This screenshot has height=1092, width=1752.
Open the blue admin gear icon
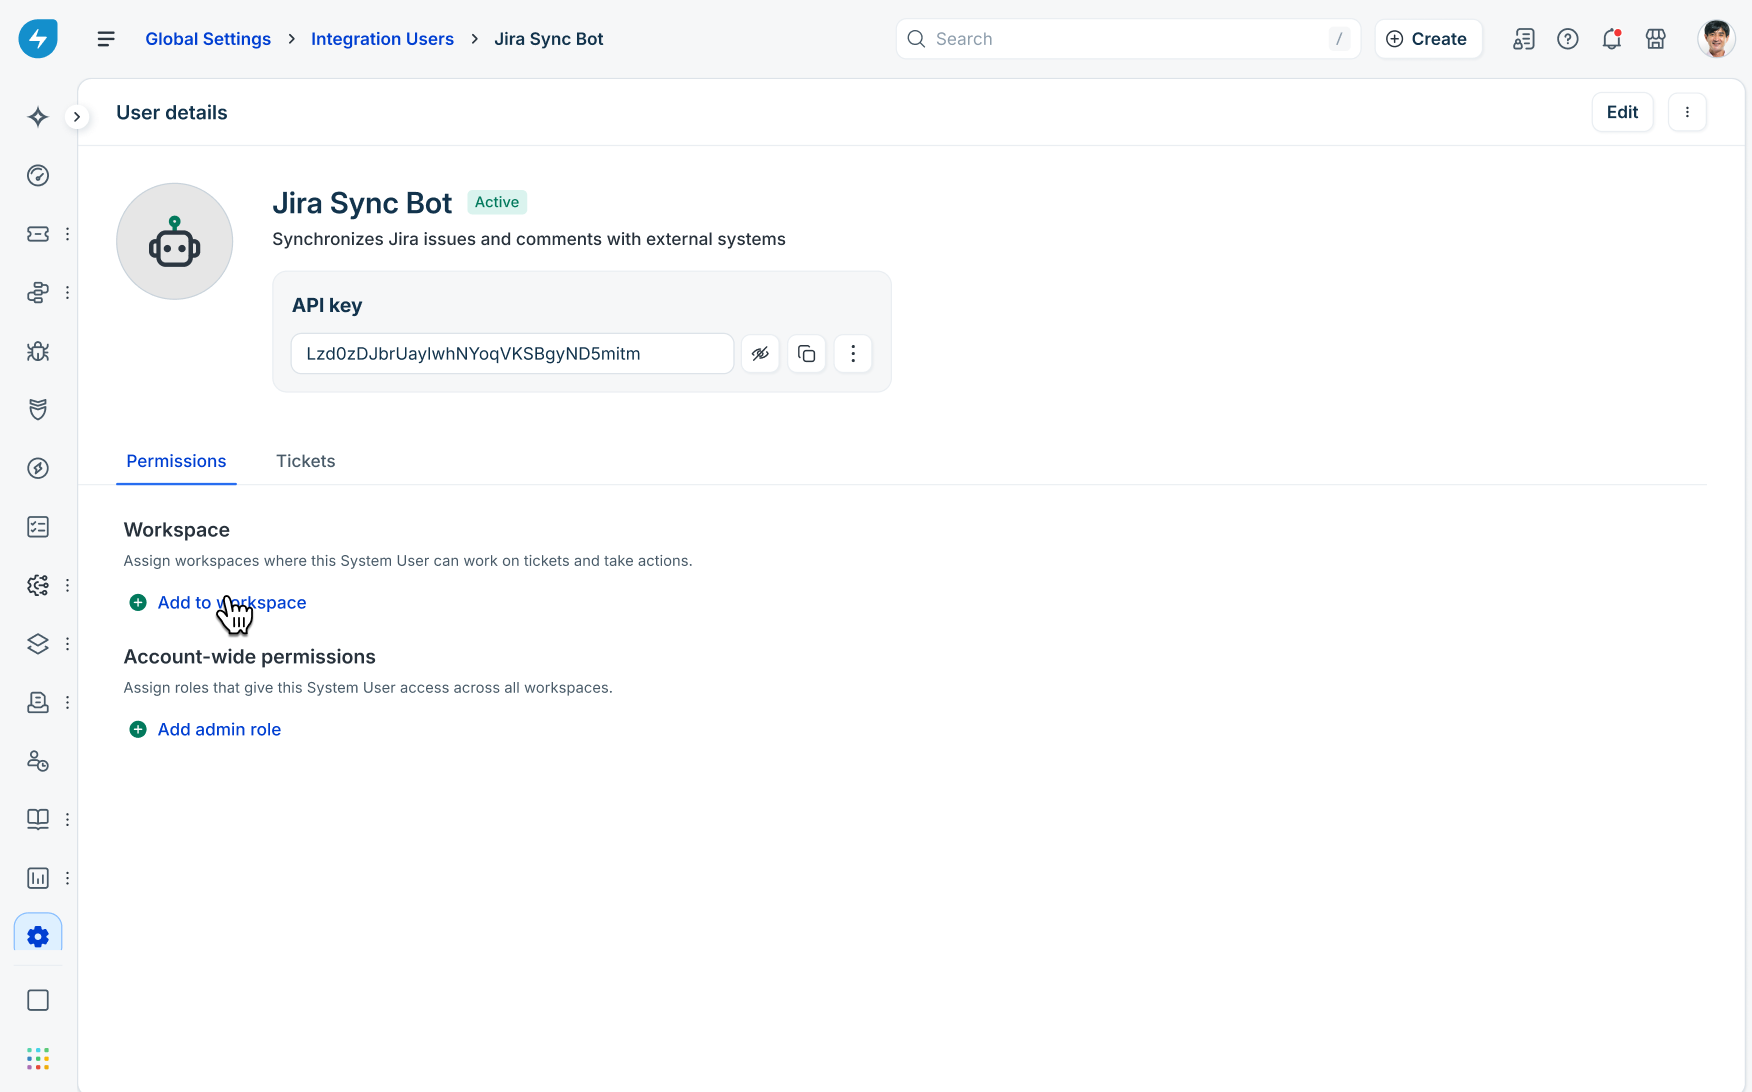38,936
